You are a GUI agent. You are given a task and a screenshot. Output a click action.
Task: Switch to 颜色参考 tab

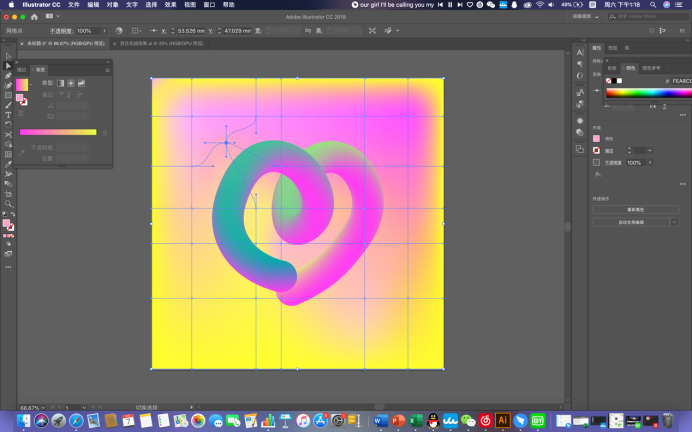[x=651, y=68]
